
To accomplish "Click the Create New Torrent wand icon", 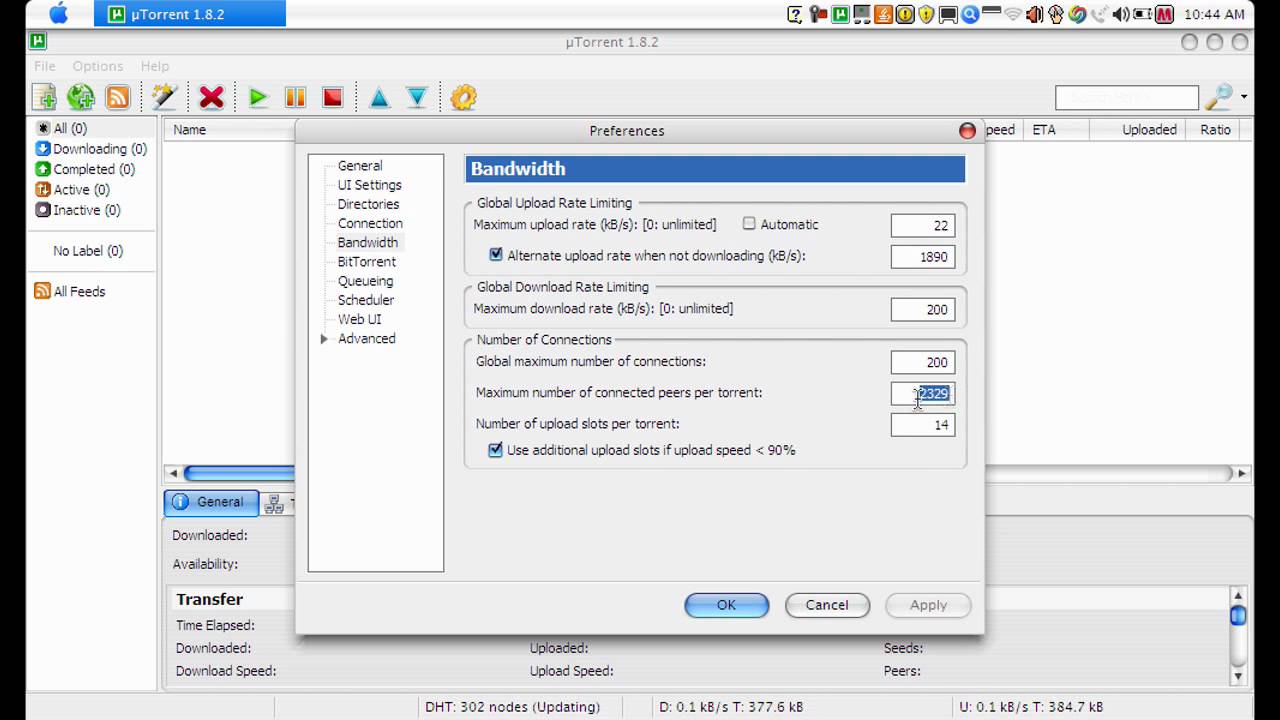I will pyautogui.click(x=164, y=97).
